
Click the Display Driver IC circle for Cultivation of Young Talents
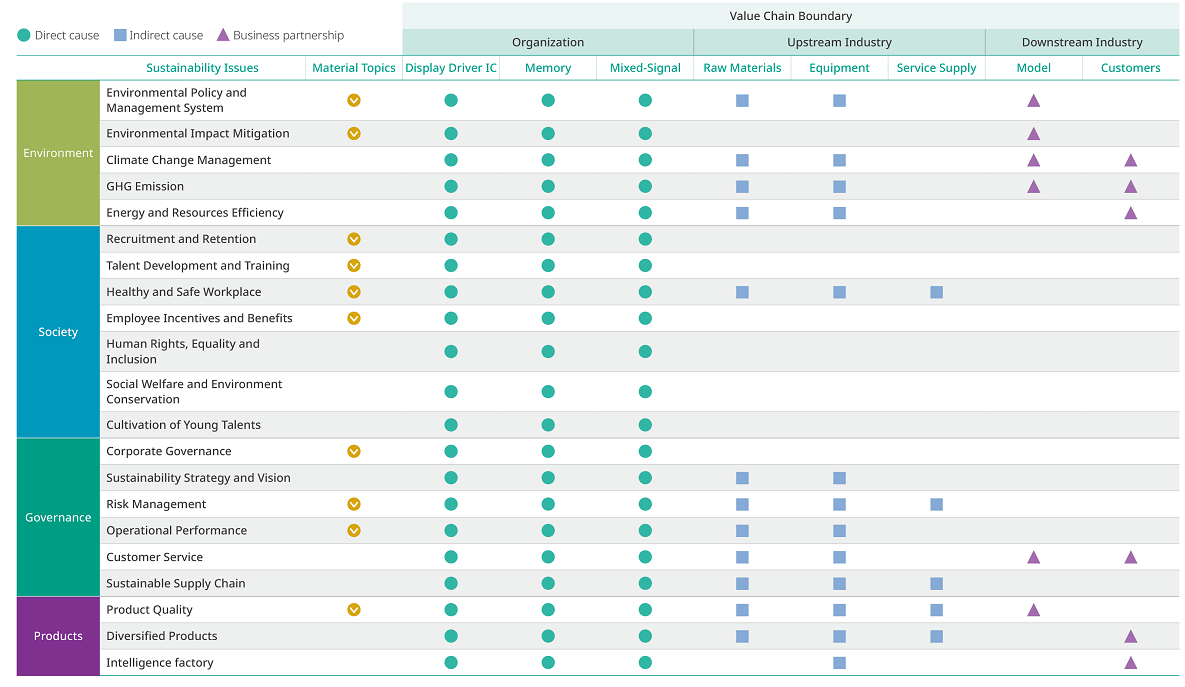point(451,425)
